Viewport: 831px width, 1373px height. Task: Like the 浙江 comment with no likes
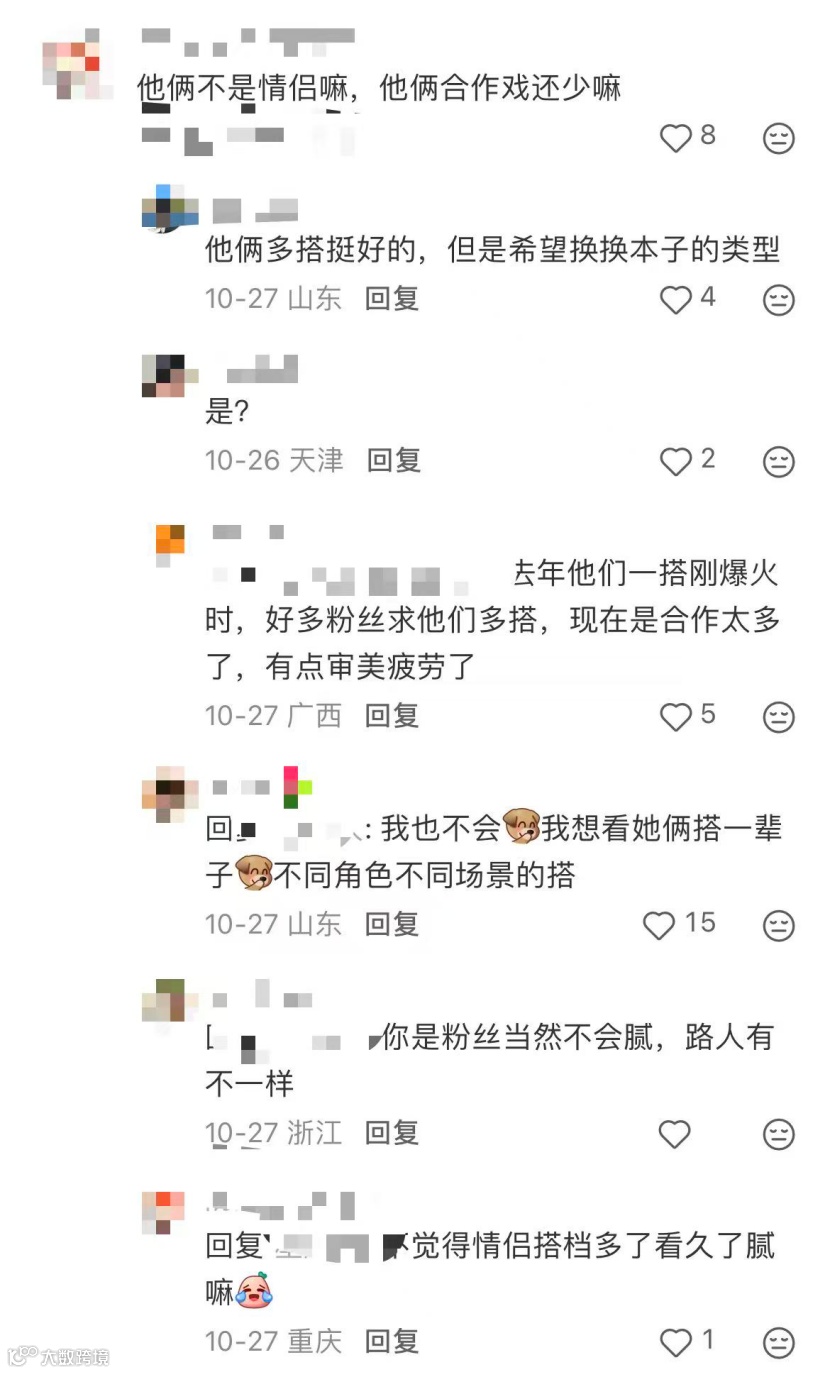click(675, 1134)
